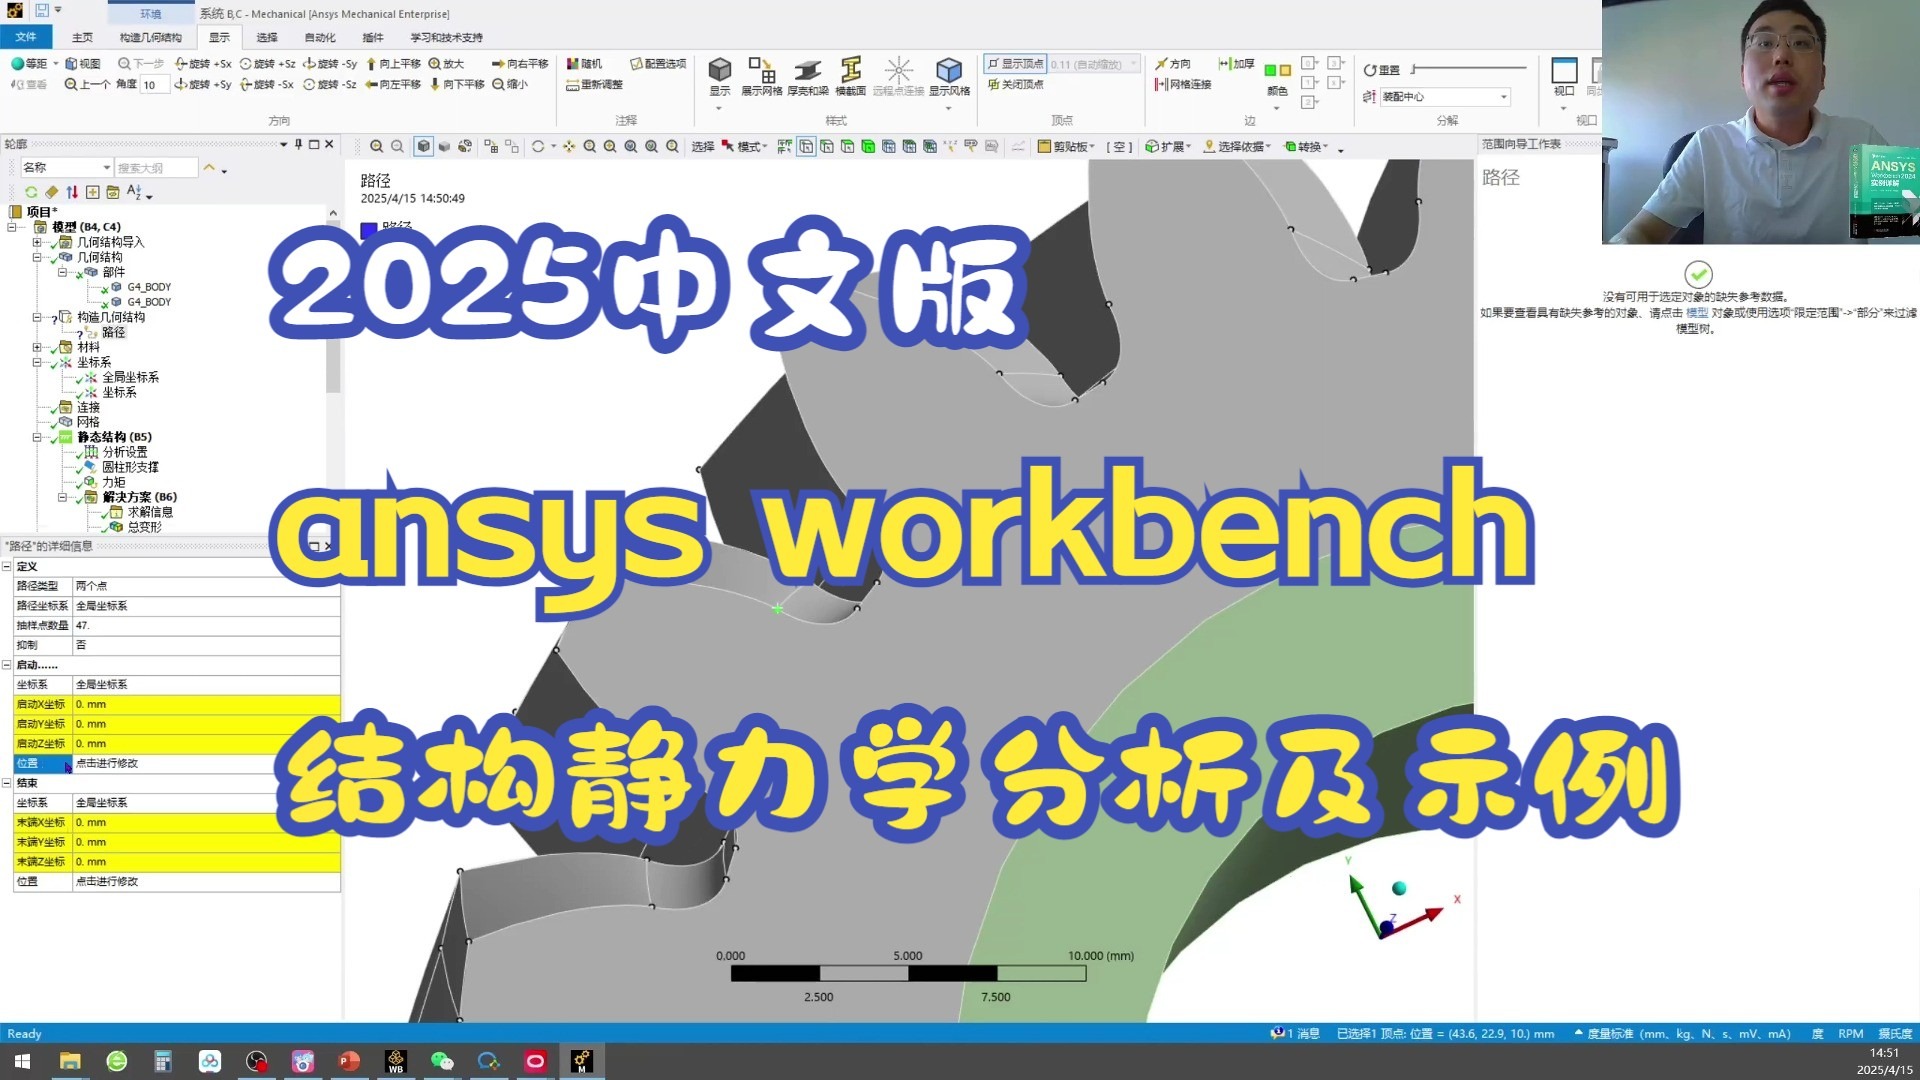Expand the 材料 branch in outline tree
The height and width of the screenshot is (1080, 1920).
[36, 348]
